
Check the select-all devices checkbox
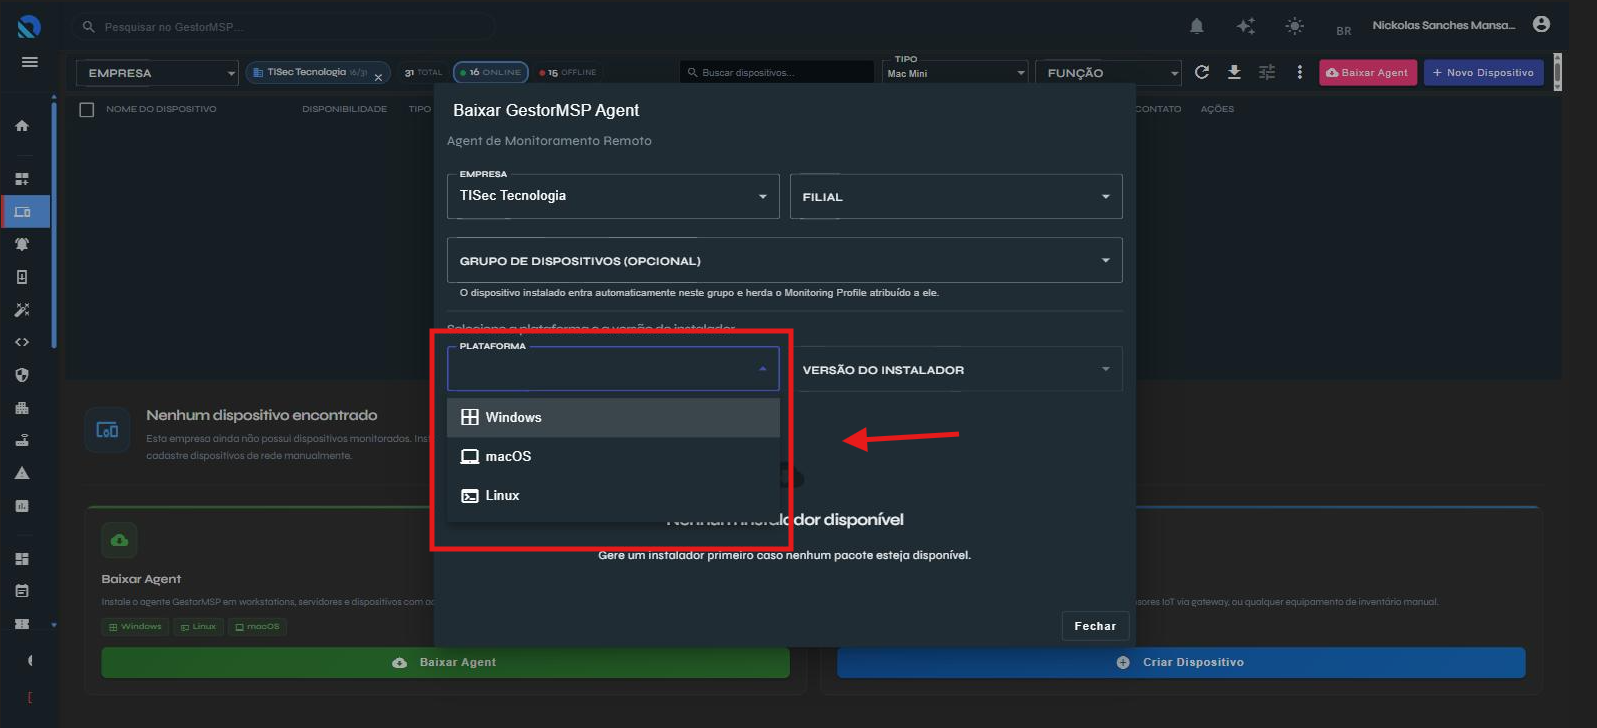87,109
